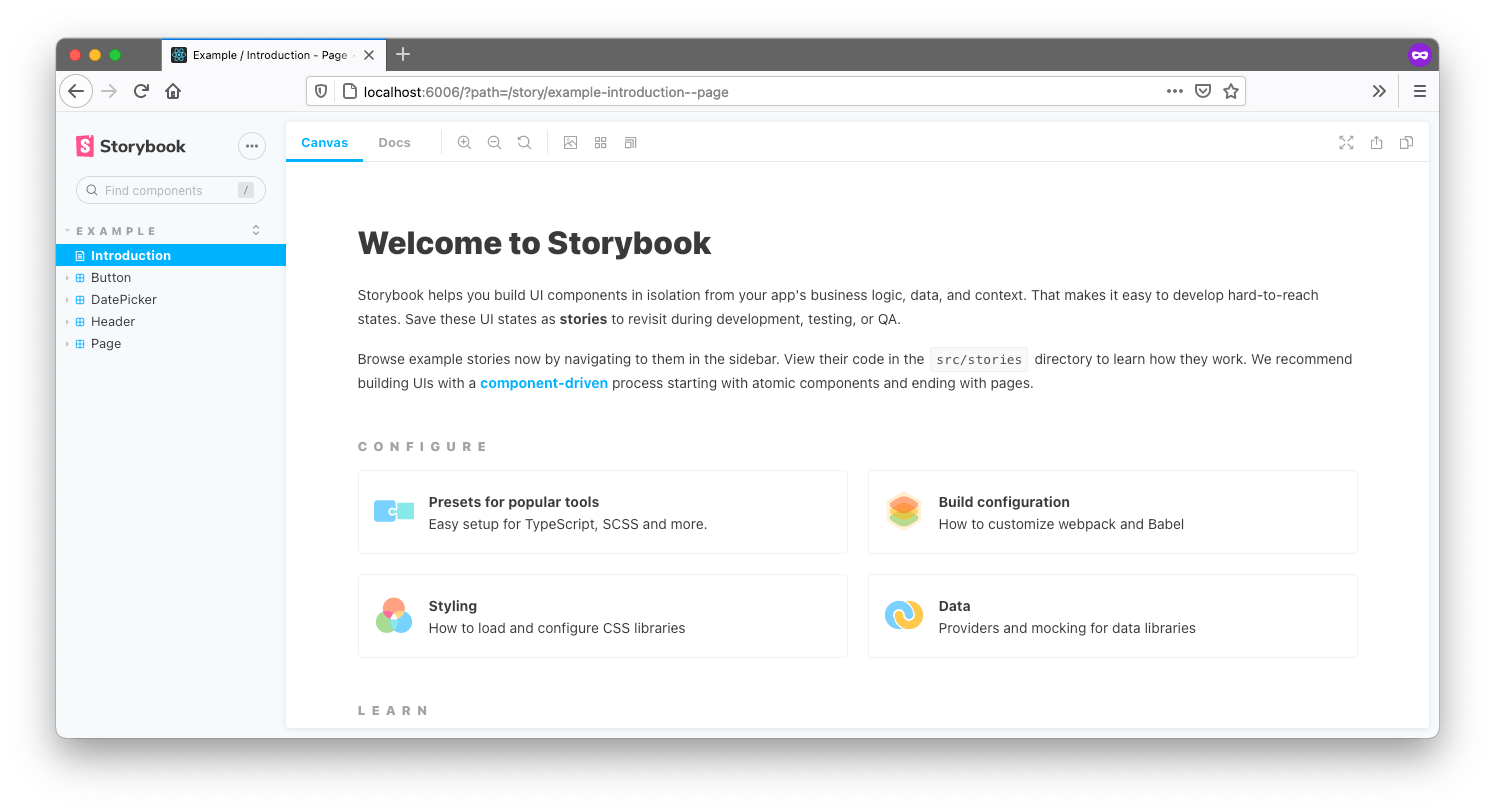This screenshot has width=1495, height=812.
Task: Open the sidebar ellipsis menu button
Action: click(x=252, y=146)
